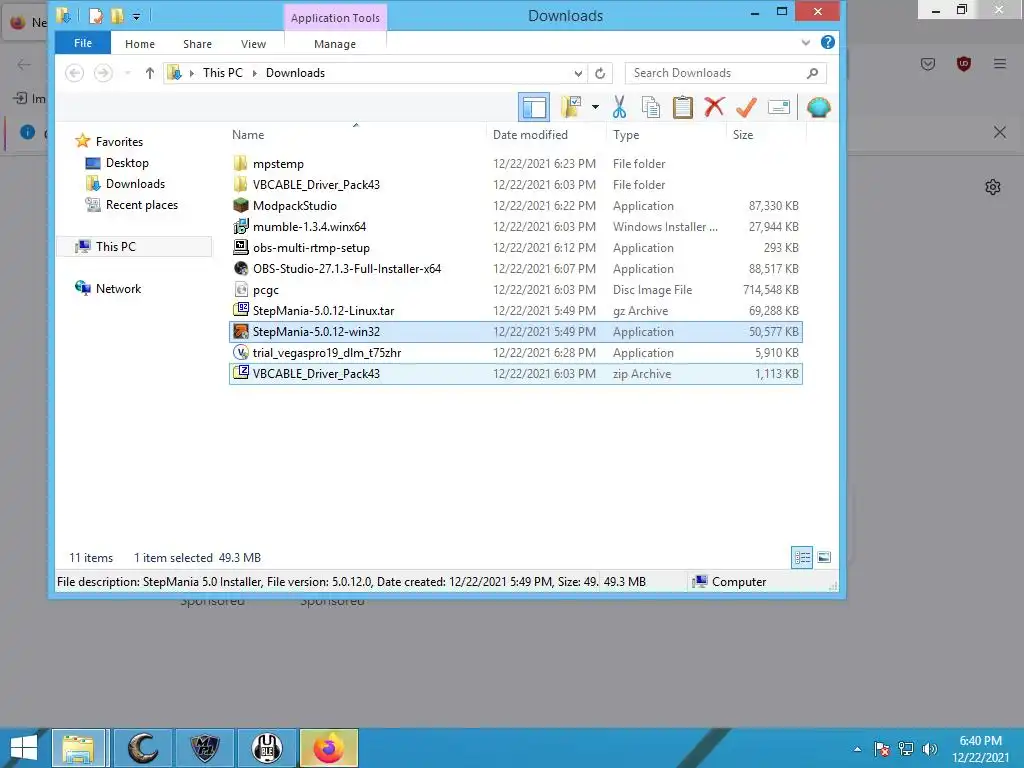The height and width of the screenshot is (768, 1024).
Task: Go up one folder level arrow
Action: pyautogui.click(x=150, y=73)
